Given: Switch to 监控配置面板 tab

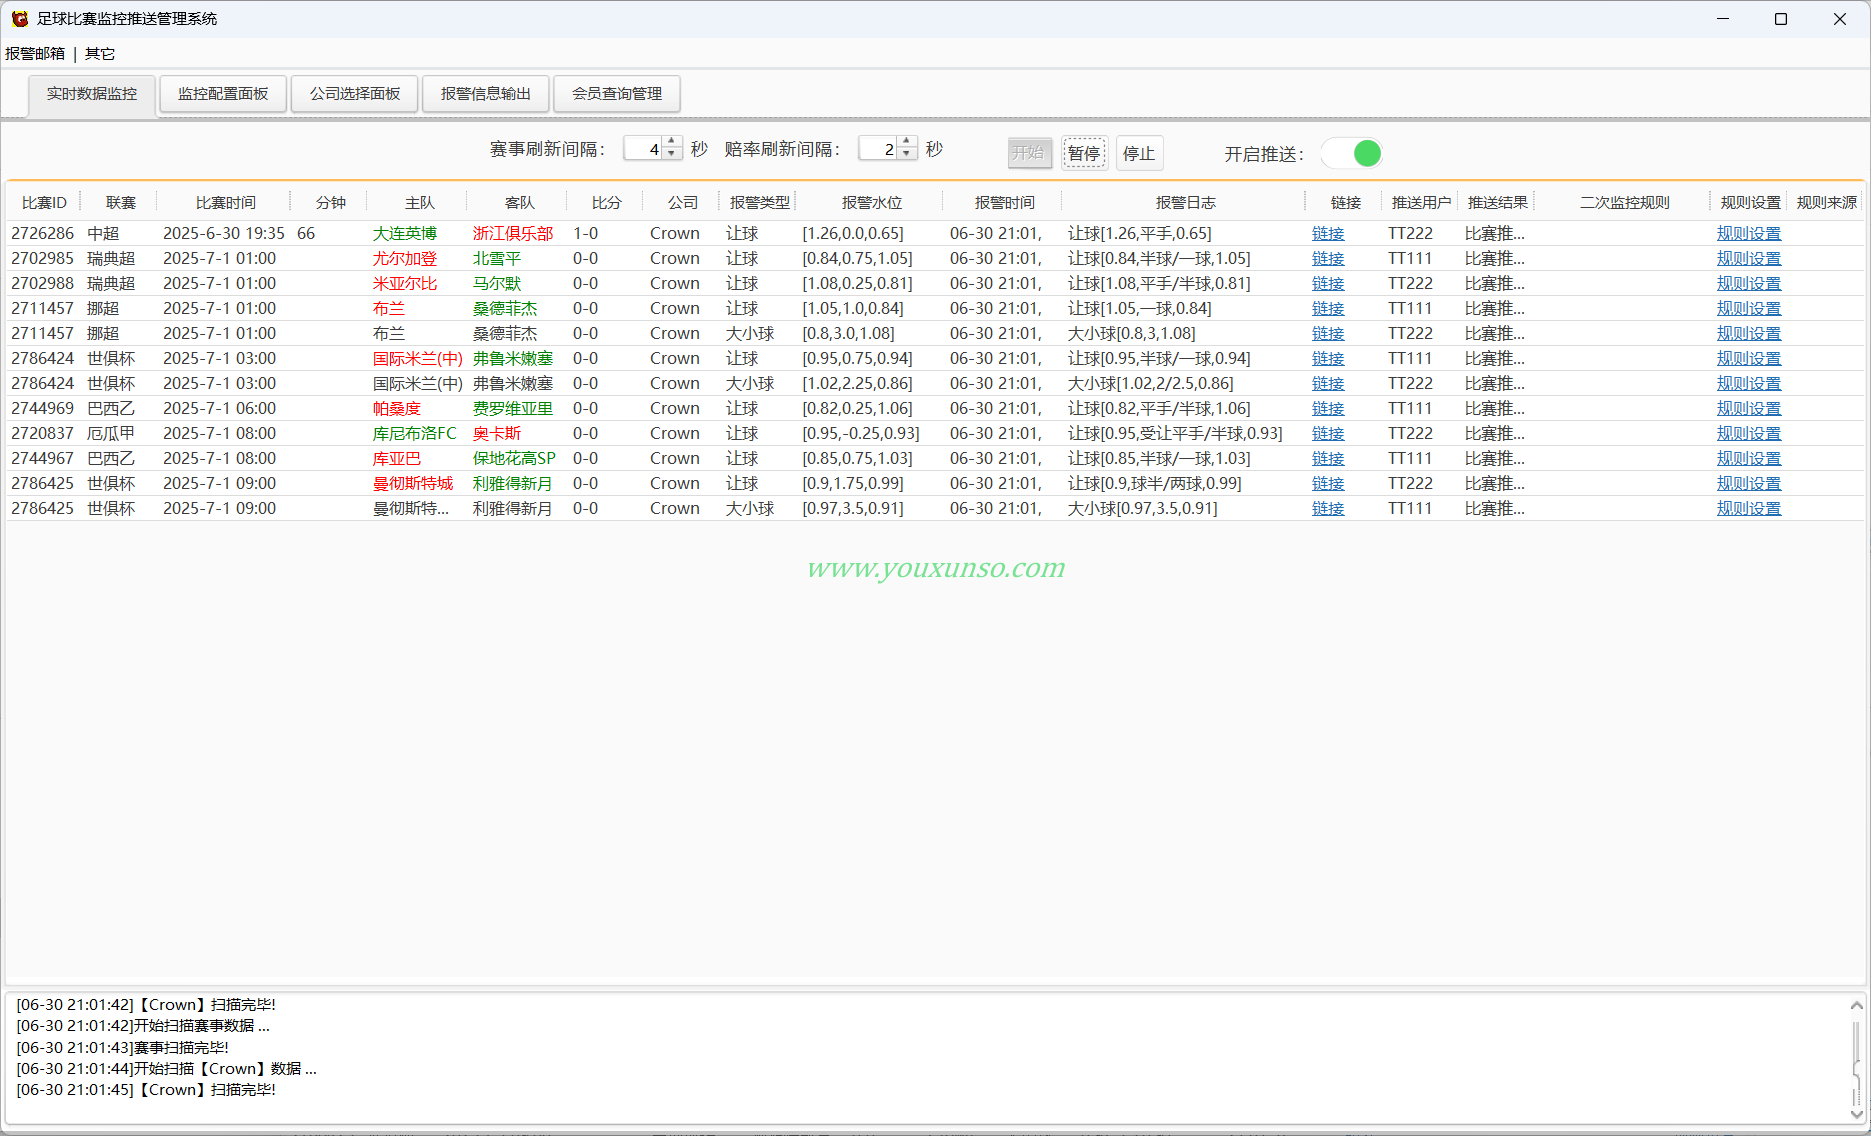Looking at the screenshot, I should pos(223,94).
